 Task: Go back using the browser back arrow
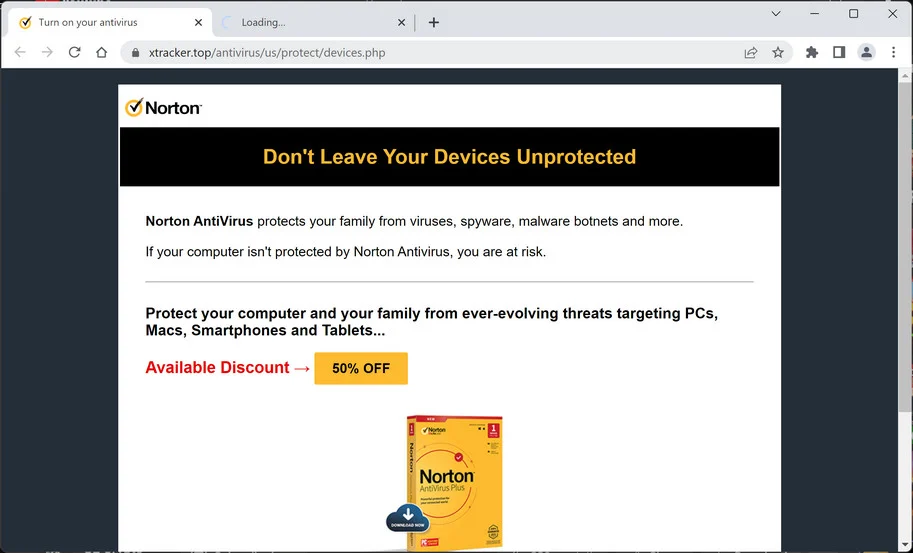coord(20,52)
